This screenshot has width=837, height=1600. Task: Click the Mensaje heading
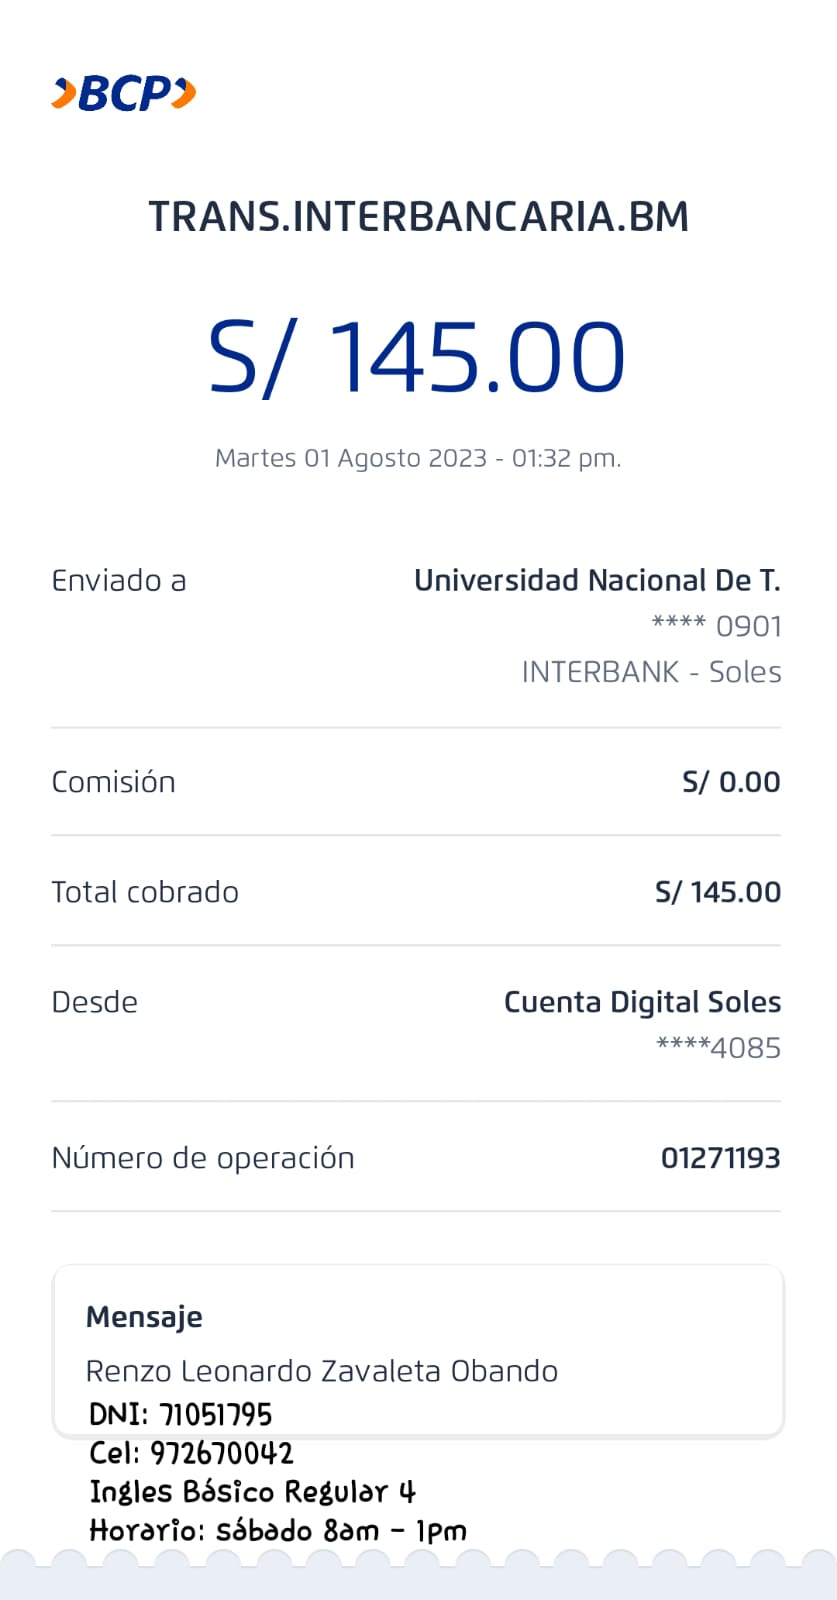coord(144,1317)
